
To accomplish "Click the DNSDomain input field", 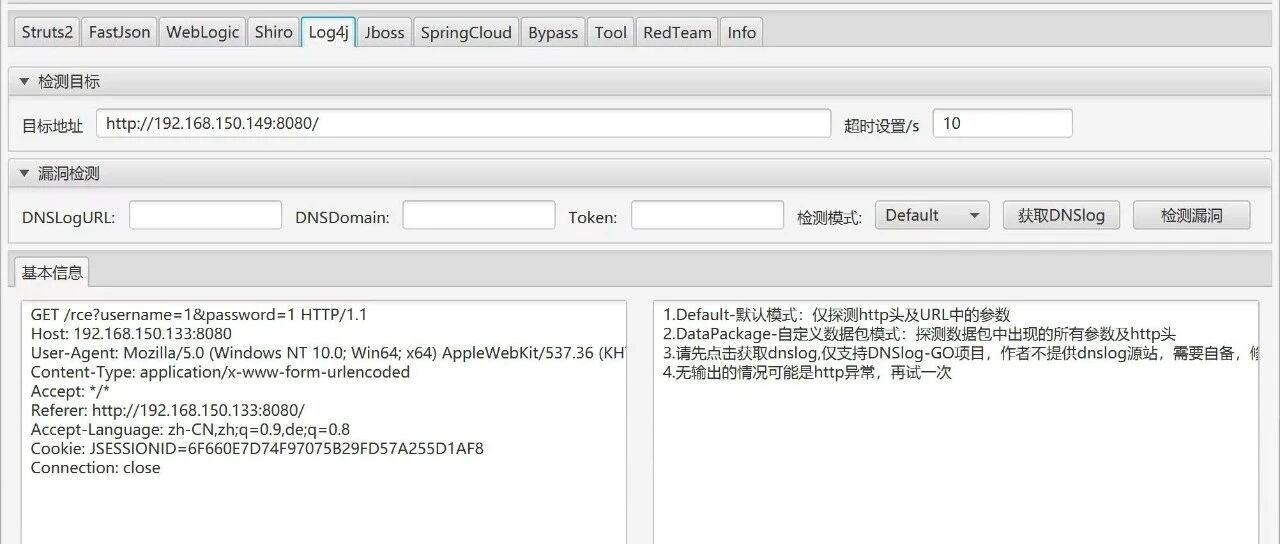I will [479, 215].
